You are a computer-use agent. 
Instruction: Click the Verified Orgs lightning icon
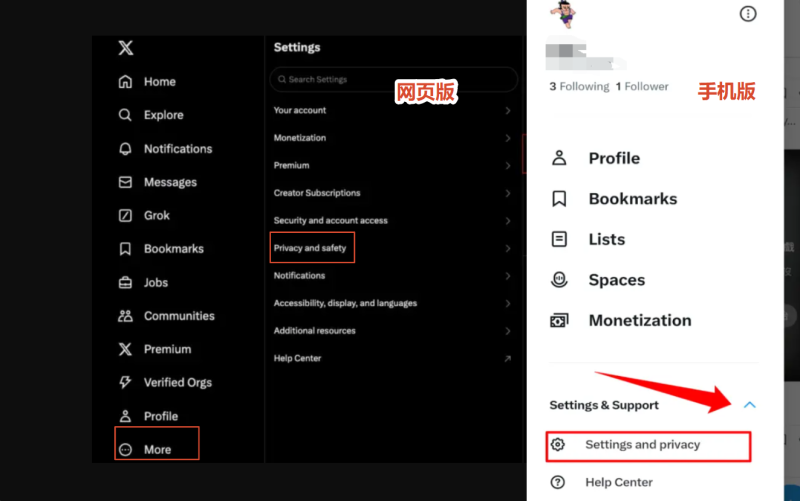[x=125, y=382]
